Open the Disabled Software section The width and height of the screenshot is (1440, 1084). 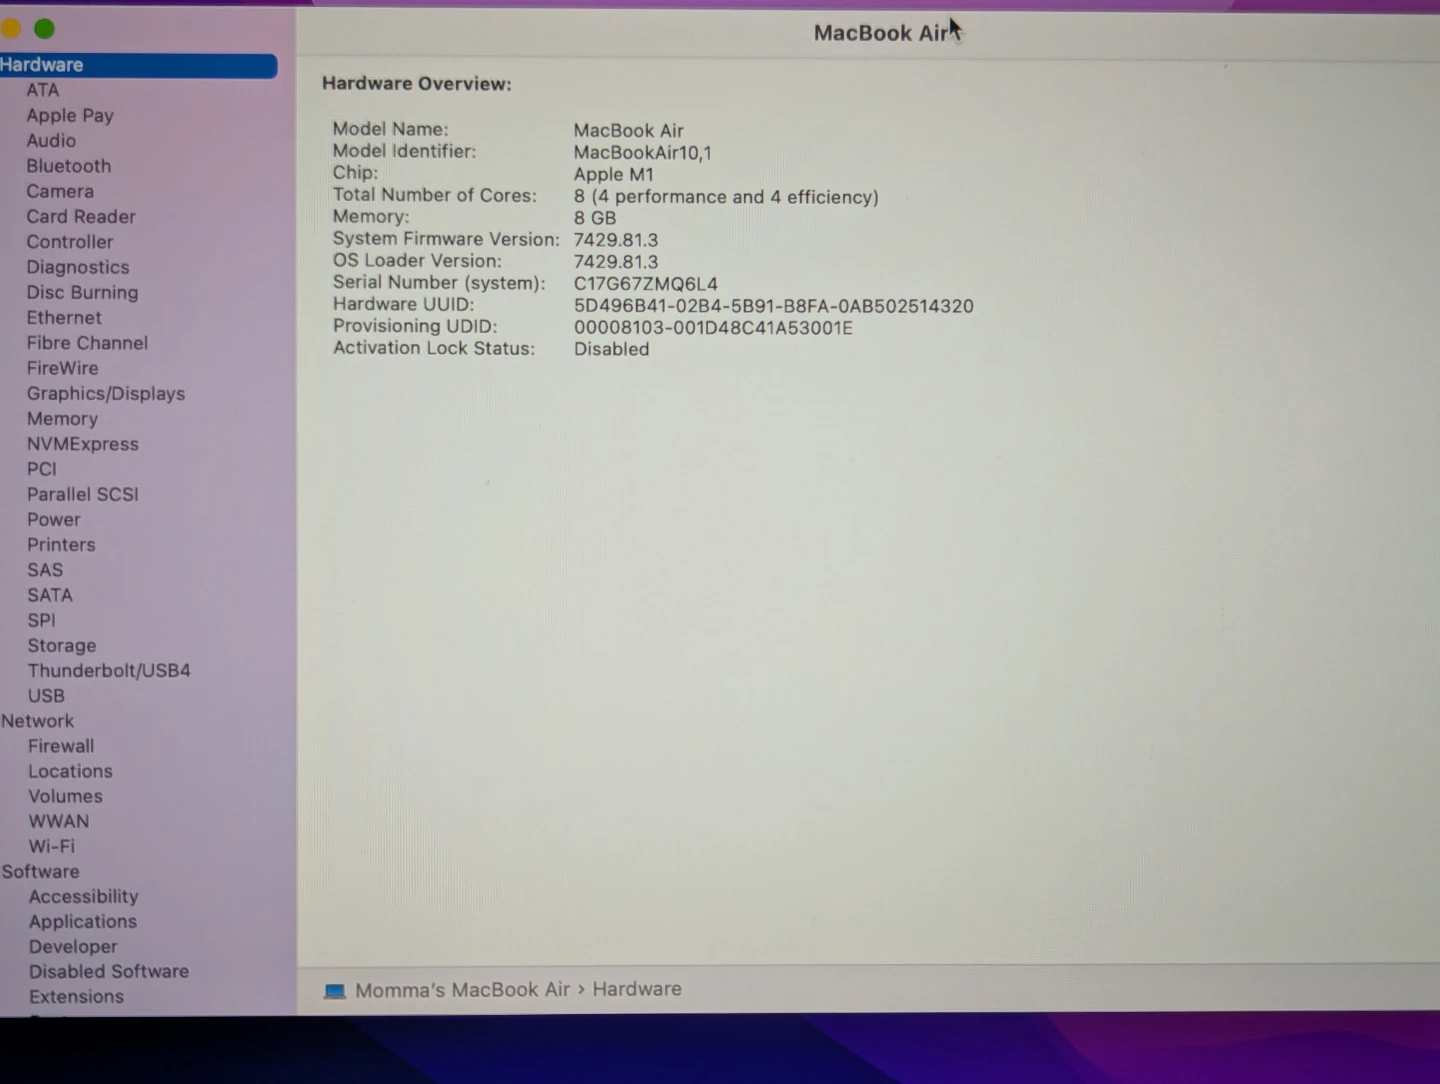pyautogui.click(x=109, y=971)
